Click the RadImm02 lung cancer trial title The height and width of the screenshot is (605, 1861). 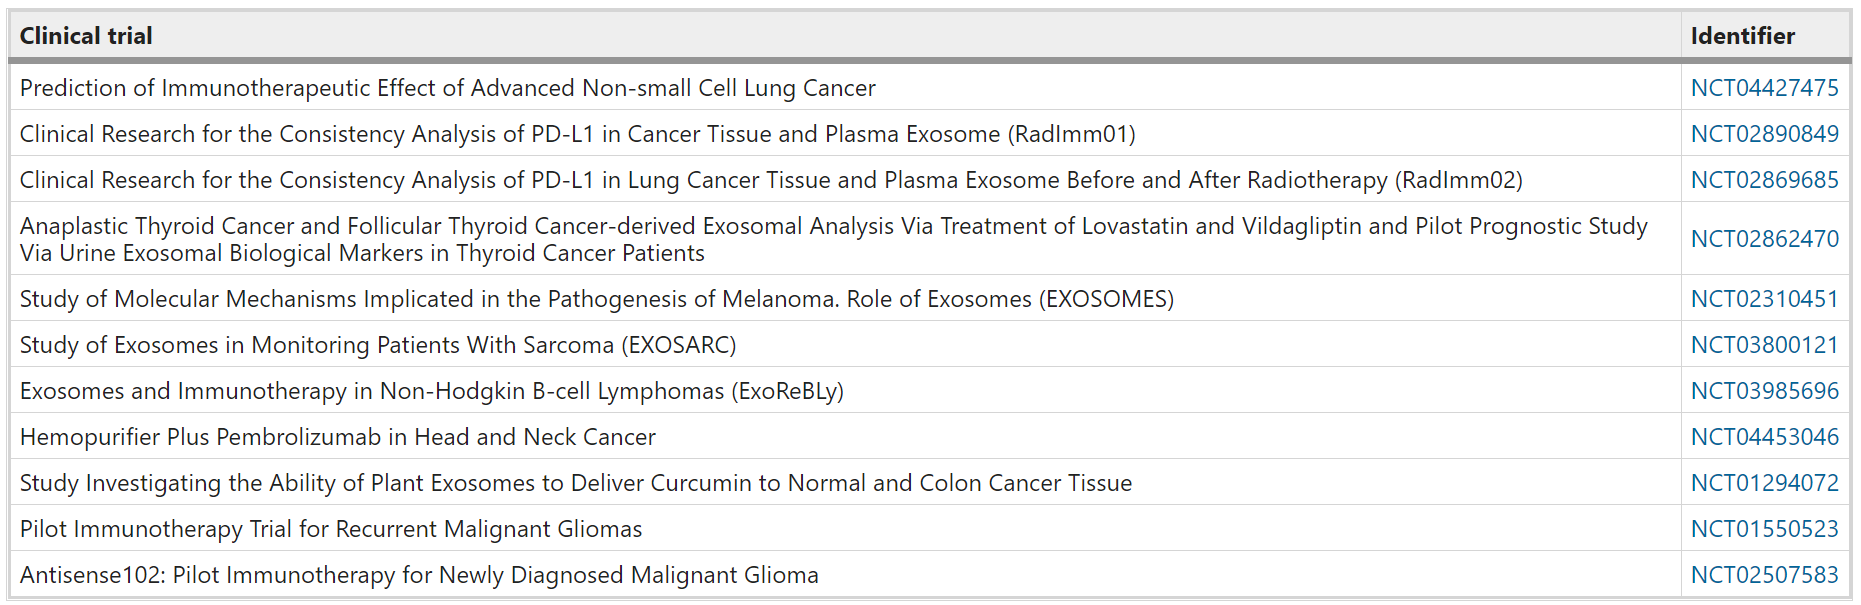click(771, 180)
